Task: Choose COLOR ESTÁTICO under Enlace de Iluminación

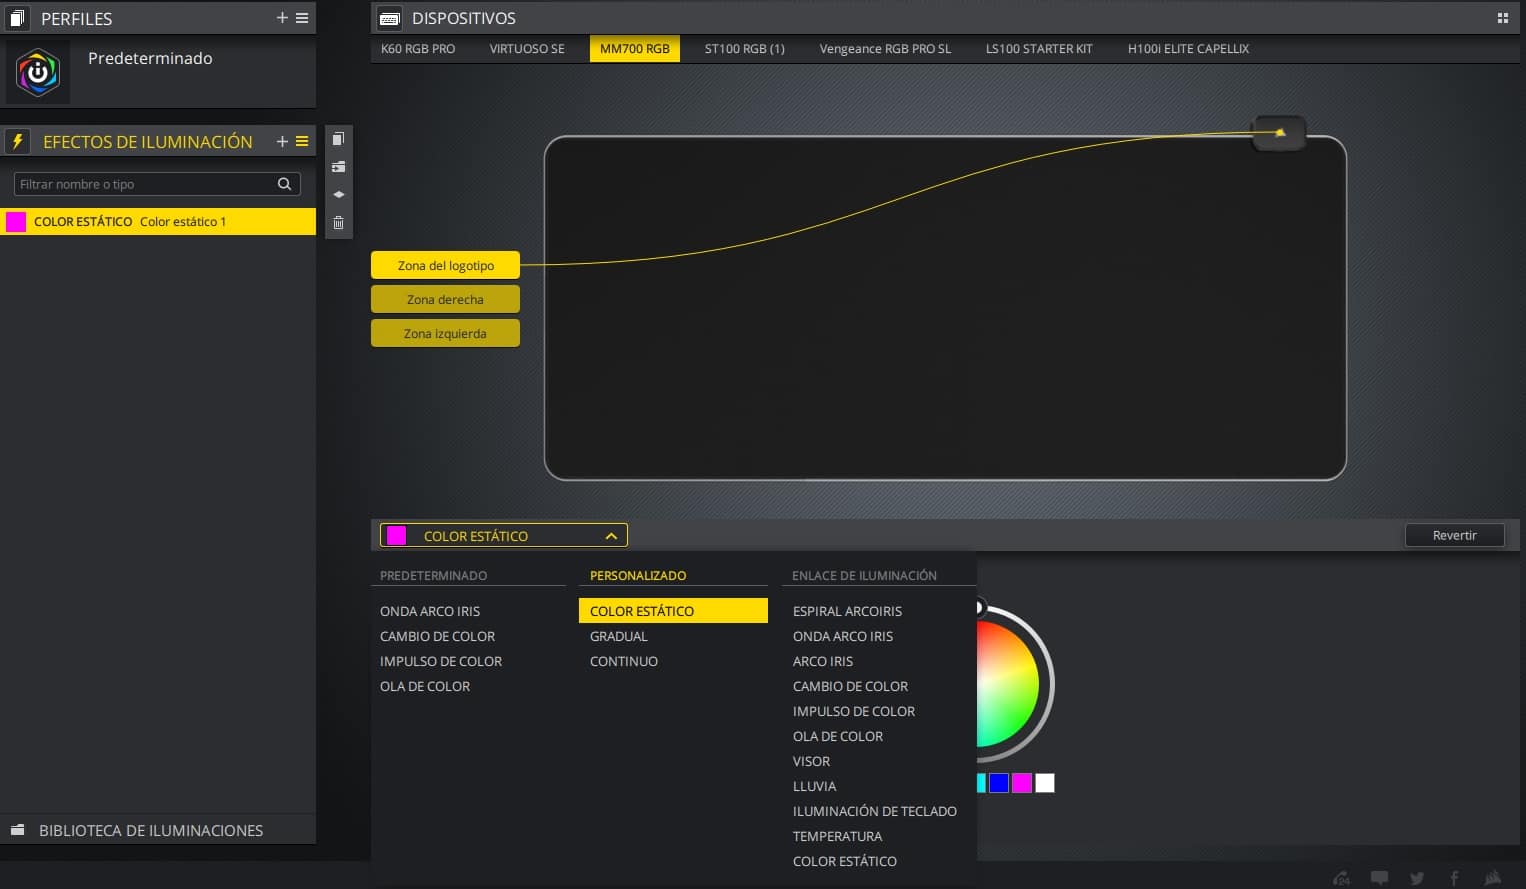Action: pos(845,861)
